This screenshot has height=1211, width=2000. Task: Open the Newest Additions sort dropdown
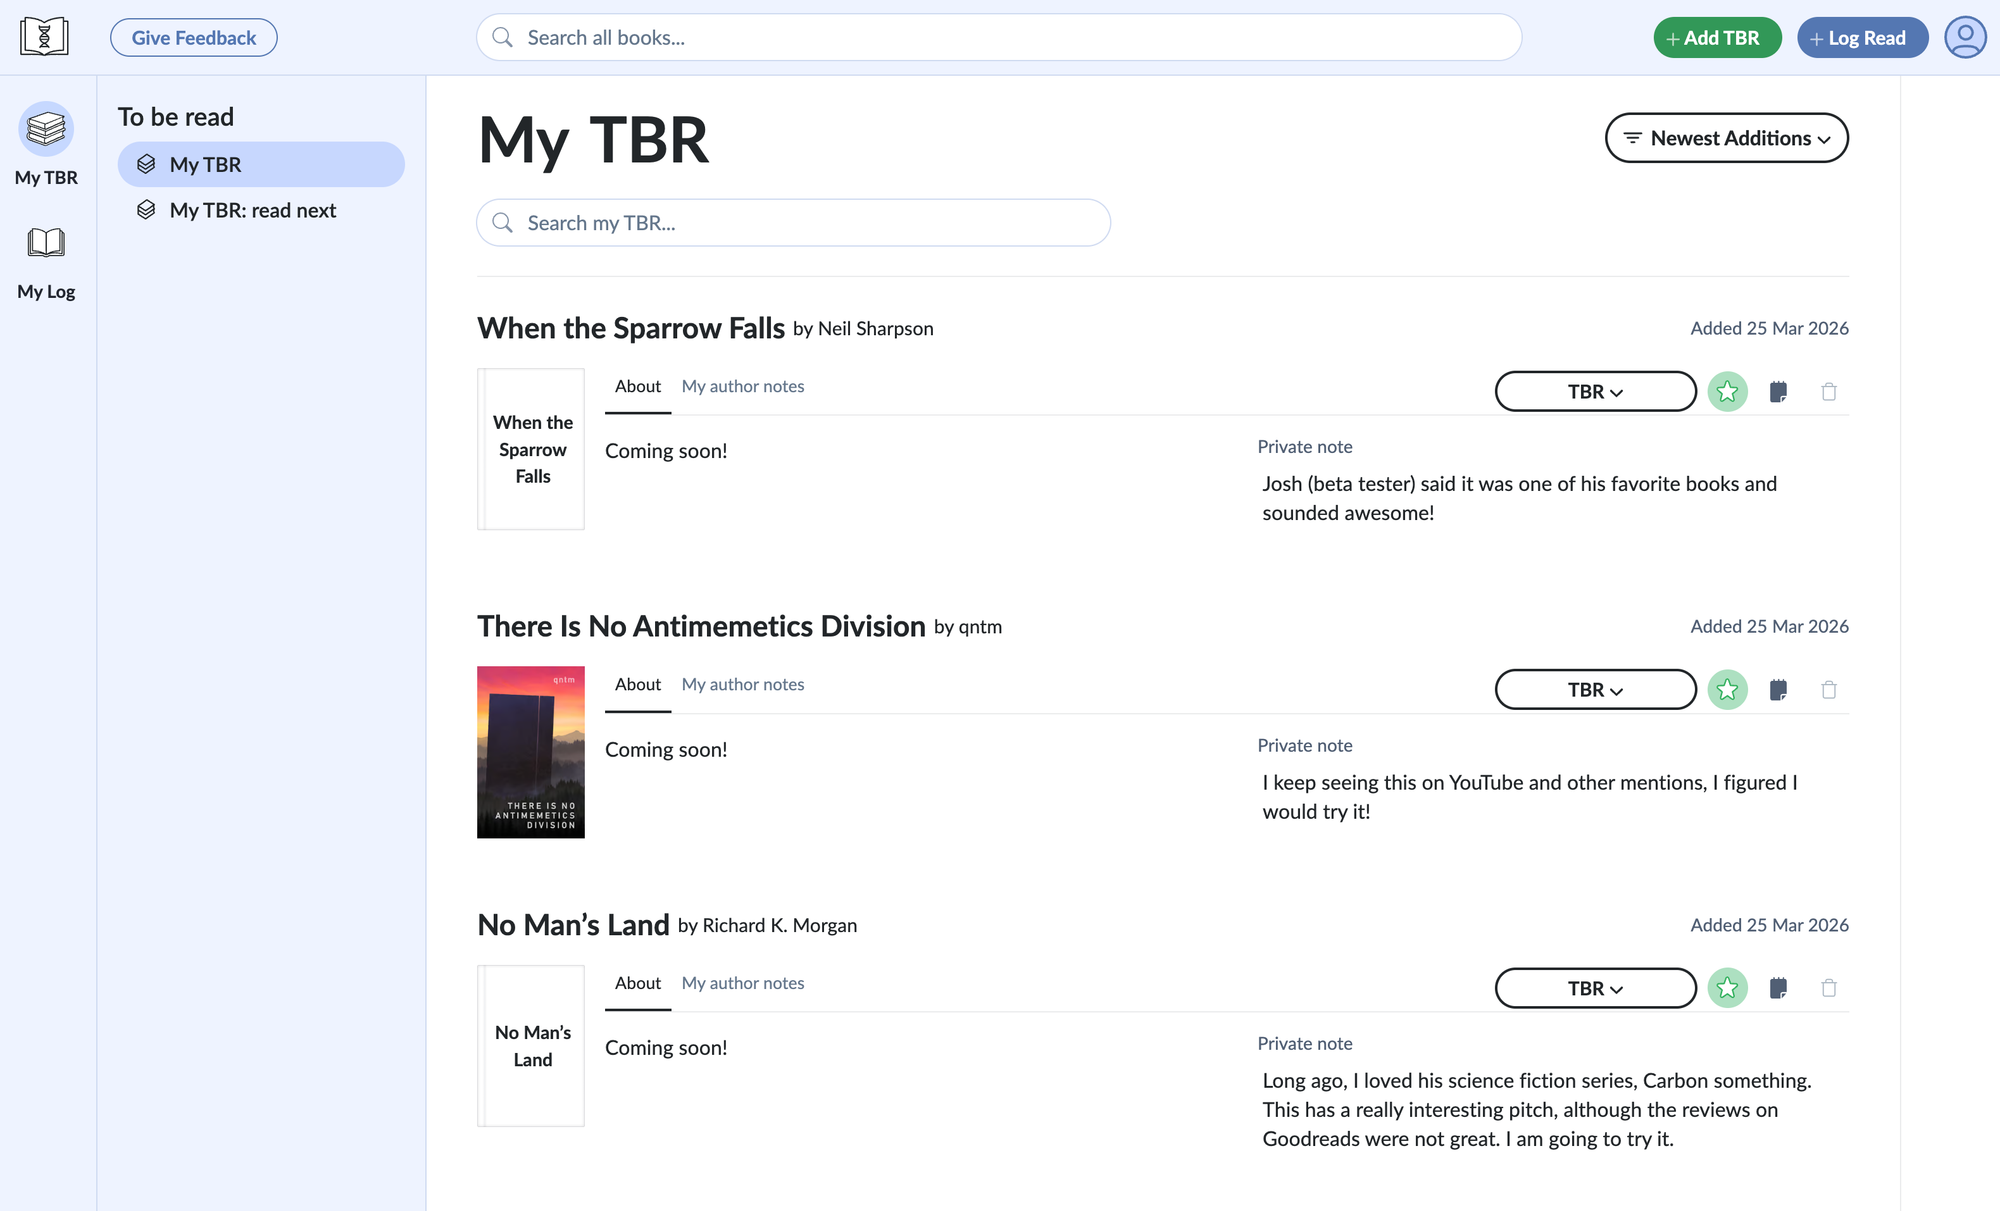(1726, 138)
